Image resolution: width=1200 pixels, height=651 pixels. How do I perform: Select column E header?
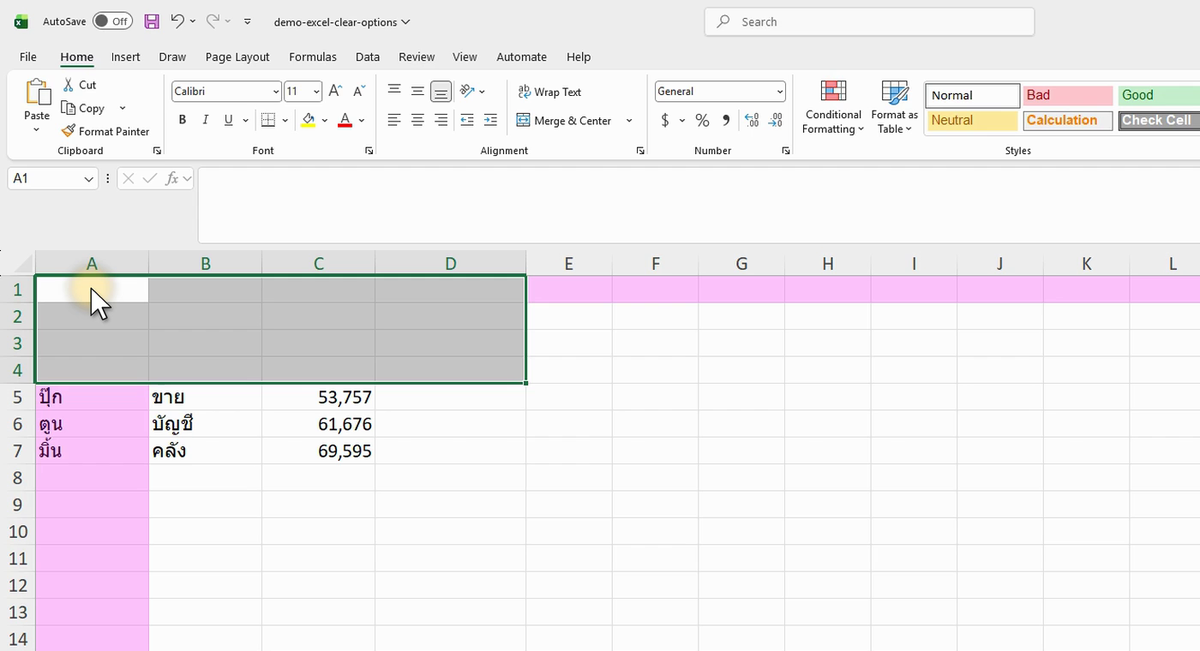pos(569,264)
